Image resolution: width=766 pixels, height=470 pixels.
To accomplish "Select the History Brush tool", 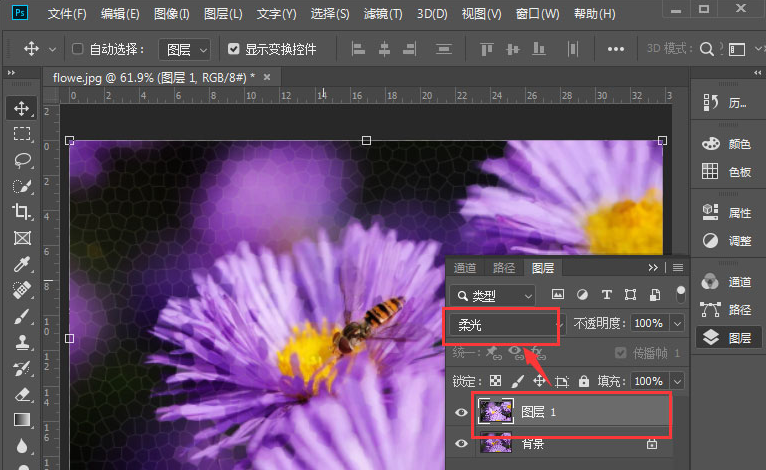I will pyautogui.click(x=21, y=368).
